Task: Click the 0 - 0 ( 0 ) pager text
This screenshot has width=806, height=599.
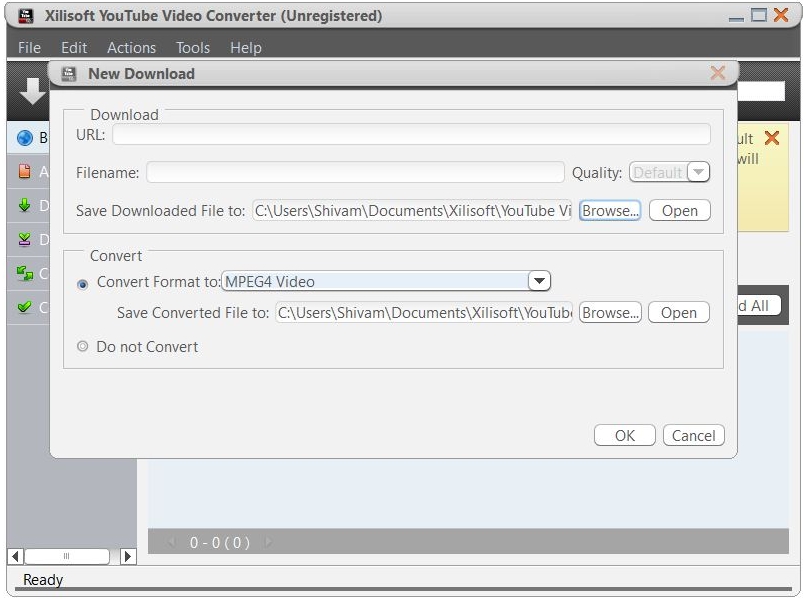Action: pyautogui.click(x=219, y=542)
